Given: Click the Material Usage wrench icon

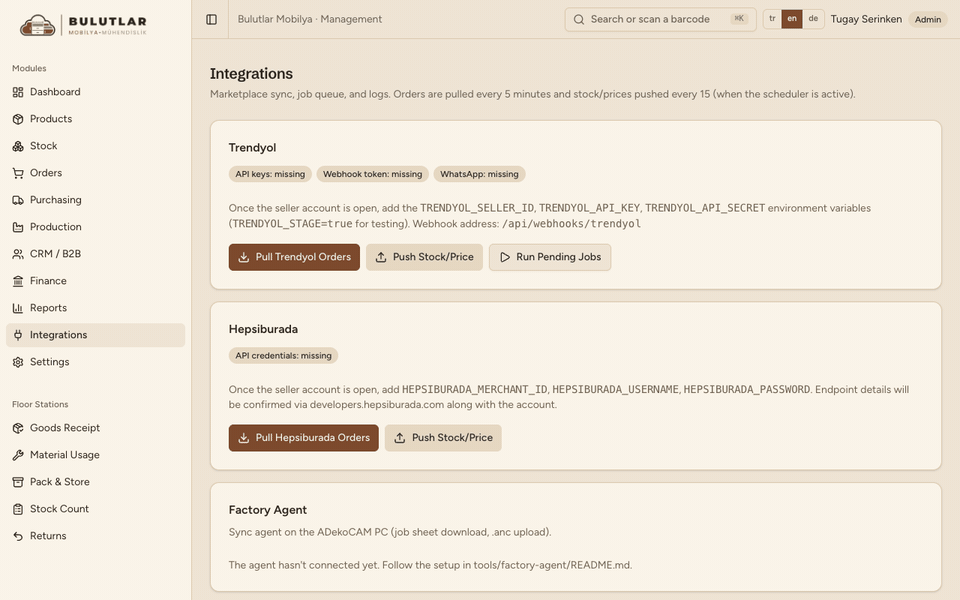Looking at the screenshot, I should [x=18, y=455].
